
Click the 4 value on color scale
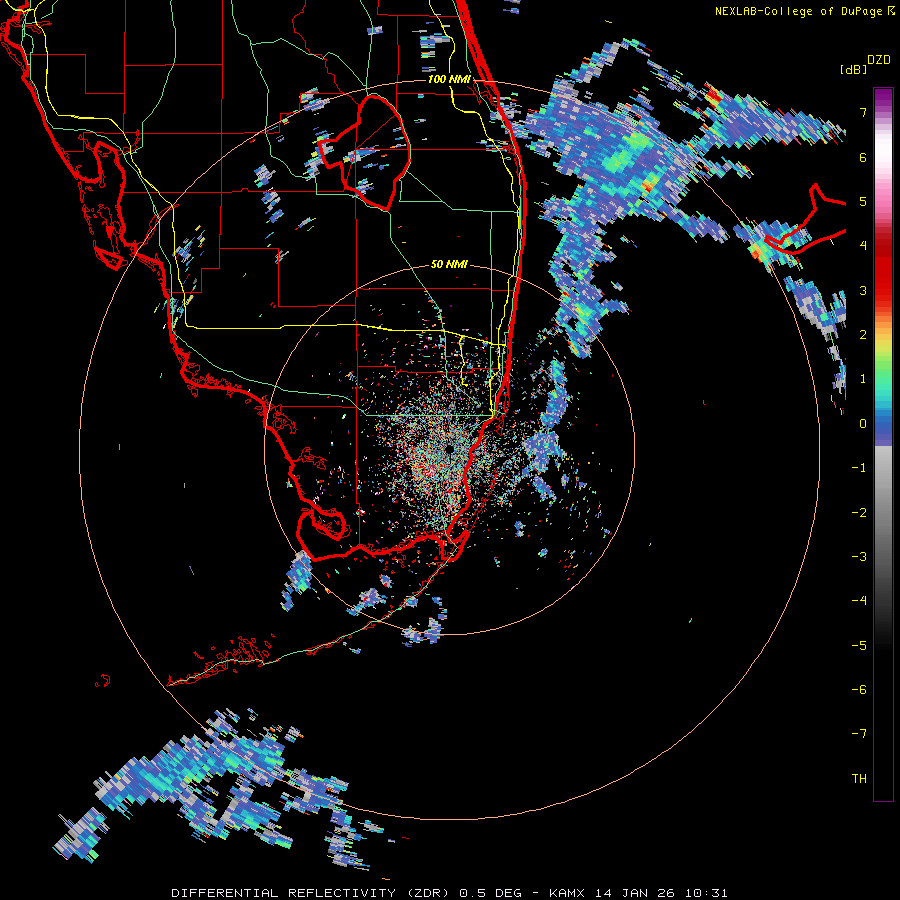click(863, 246)
